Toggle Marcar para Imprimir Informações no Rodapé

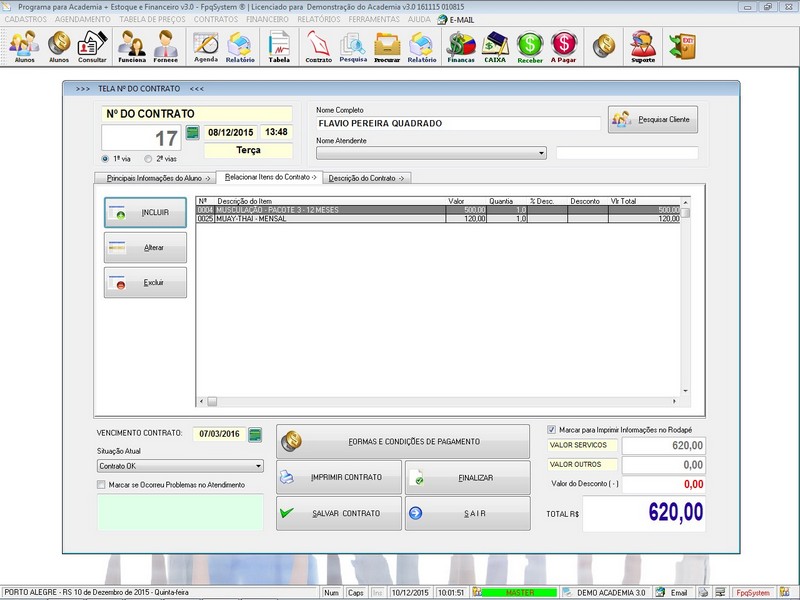point(552,430)
